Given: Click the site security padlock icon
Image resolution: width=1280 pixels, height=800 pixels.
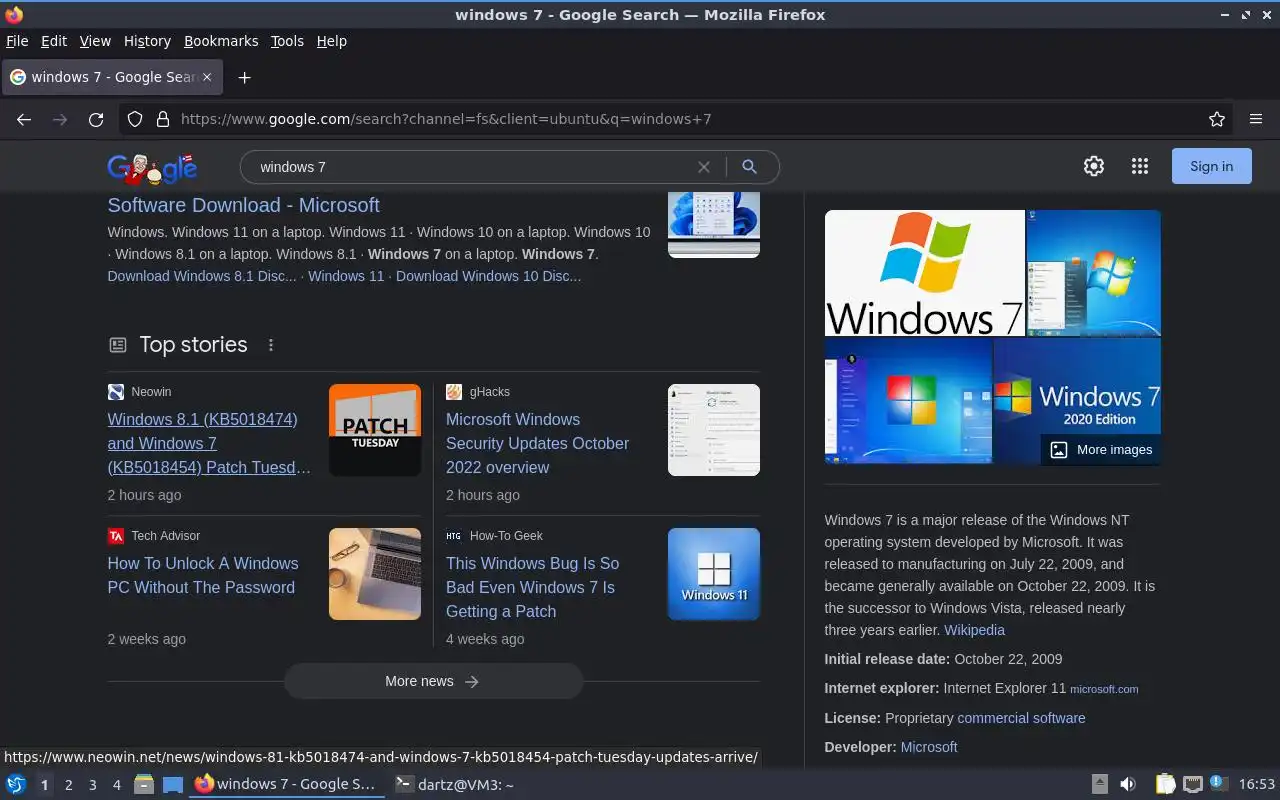Looking at the screenshot, I should (x=163, y=119).
